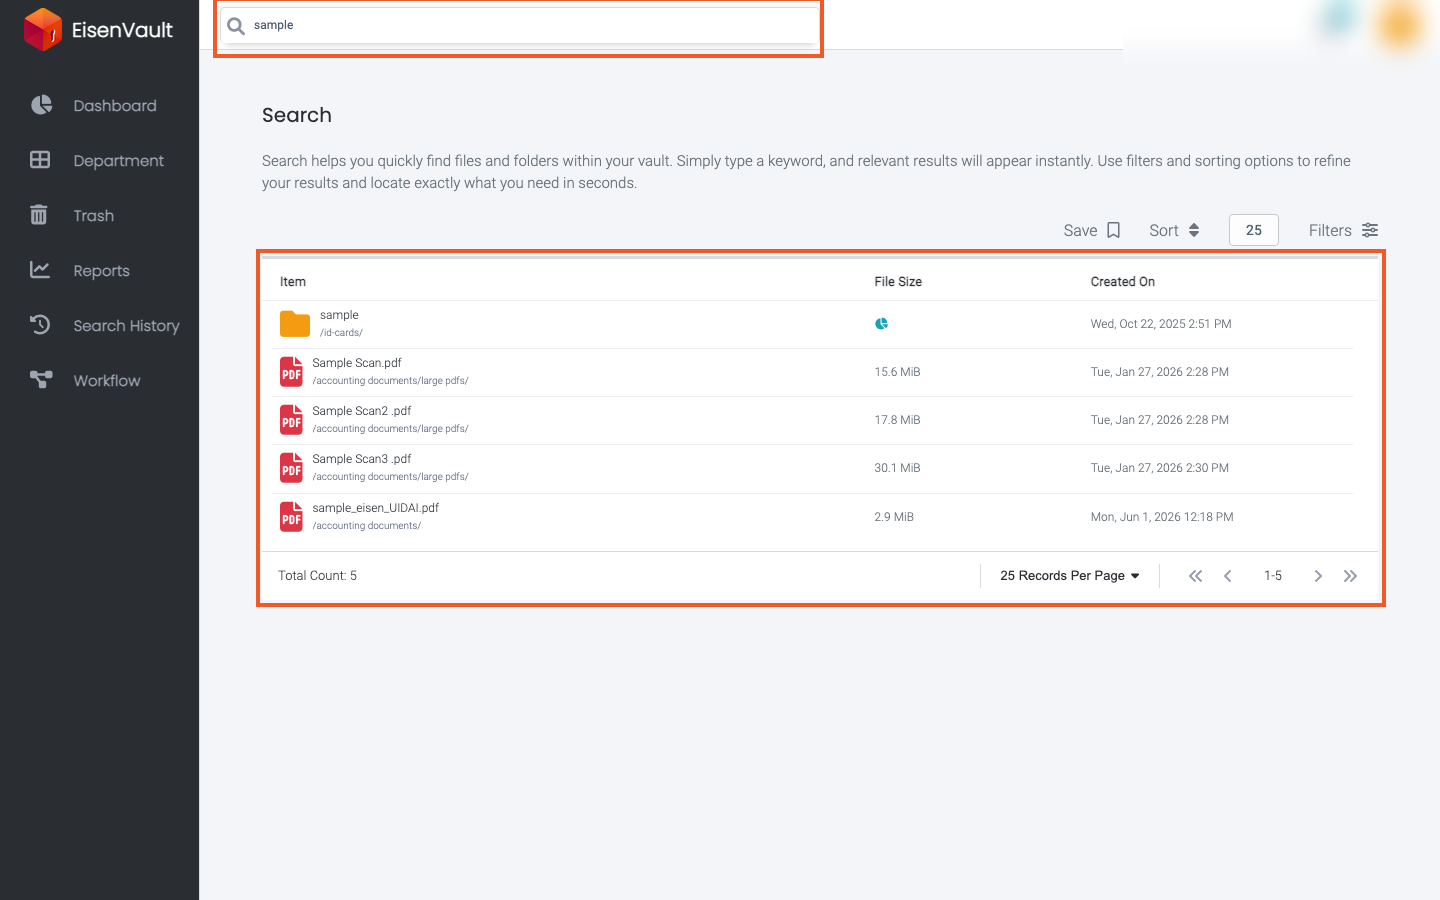This screenshot has width=1440, height=900.
Task: Open Department in the sidebar
Action: tap(118, 161)
